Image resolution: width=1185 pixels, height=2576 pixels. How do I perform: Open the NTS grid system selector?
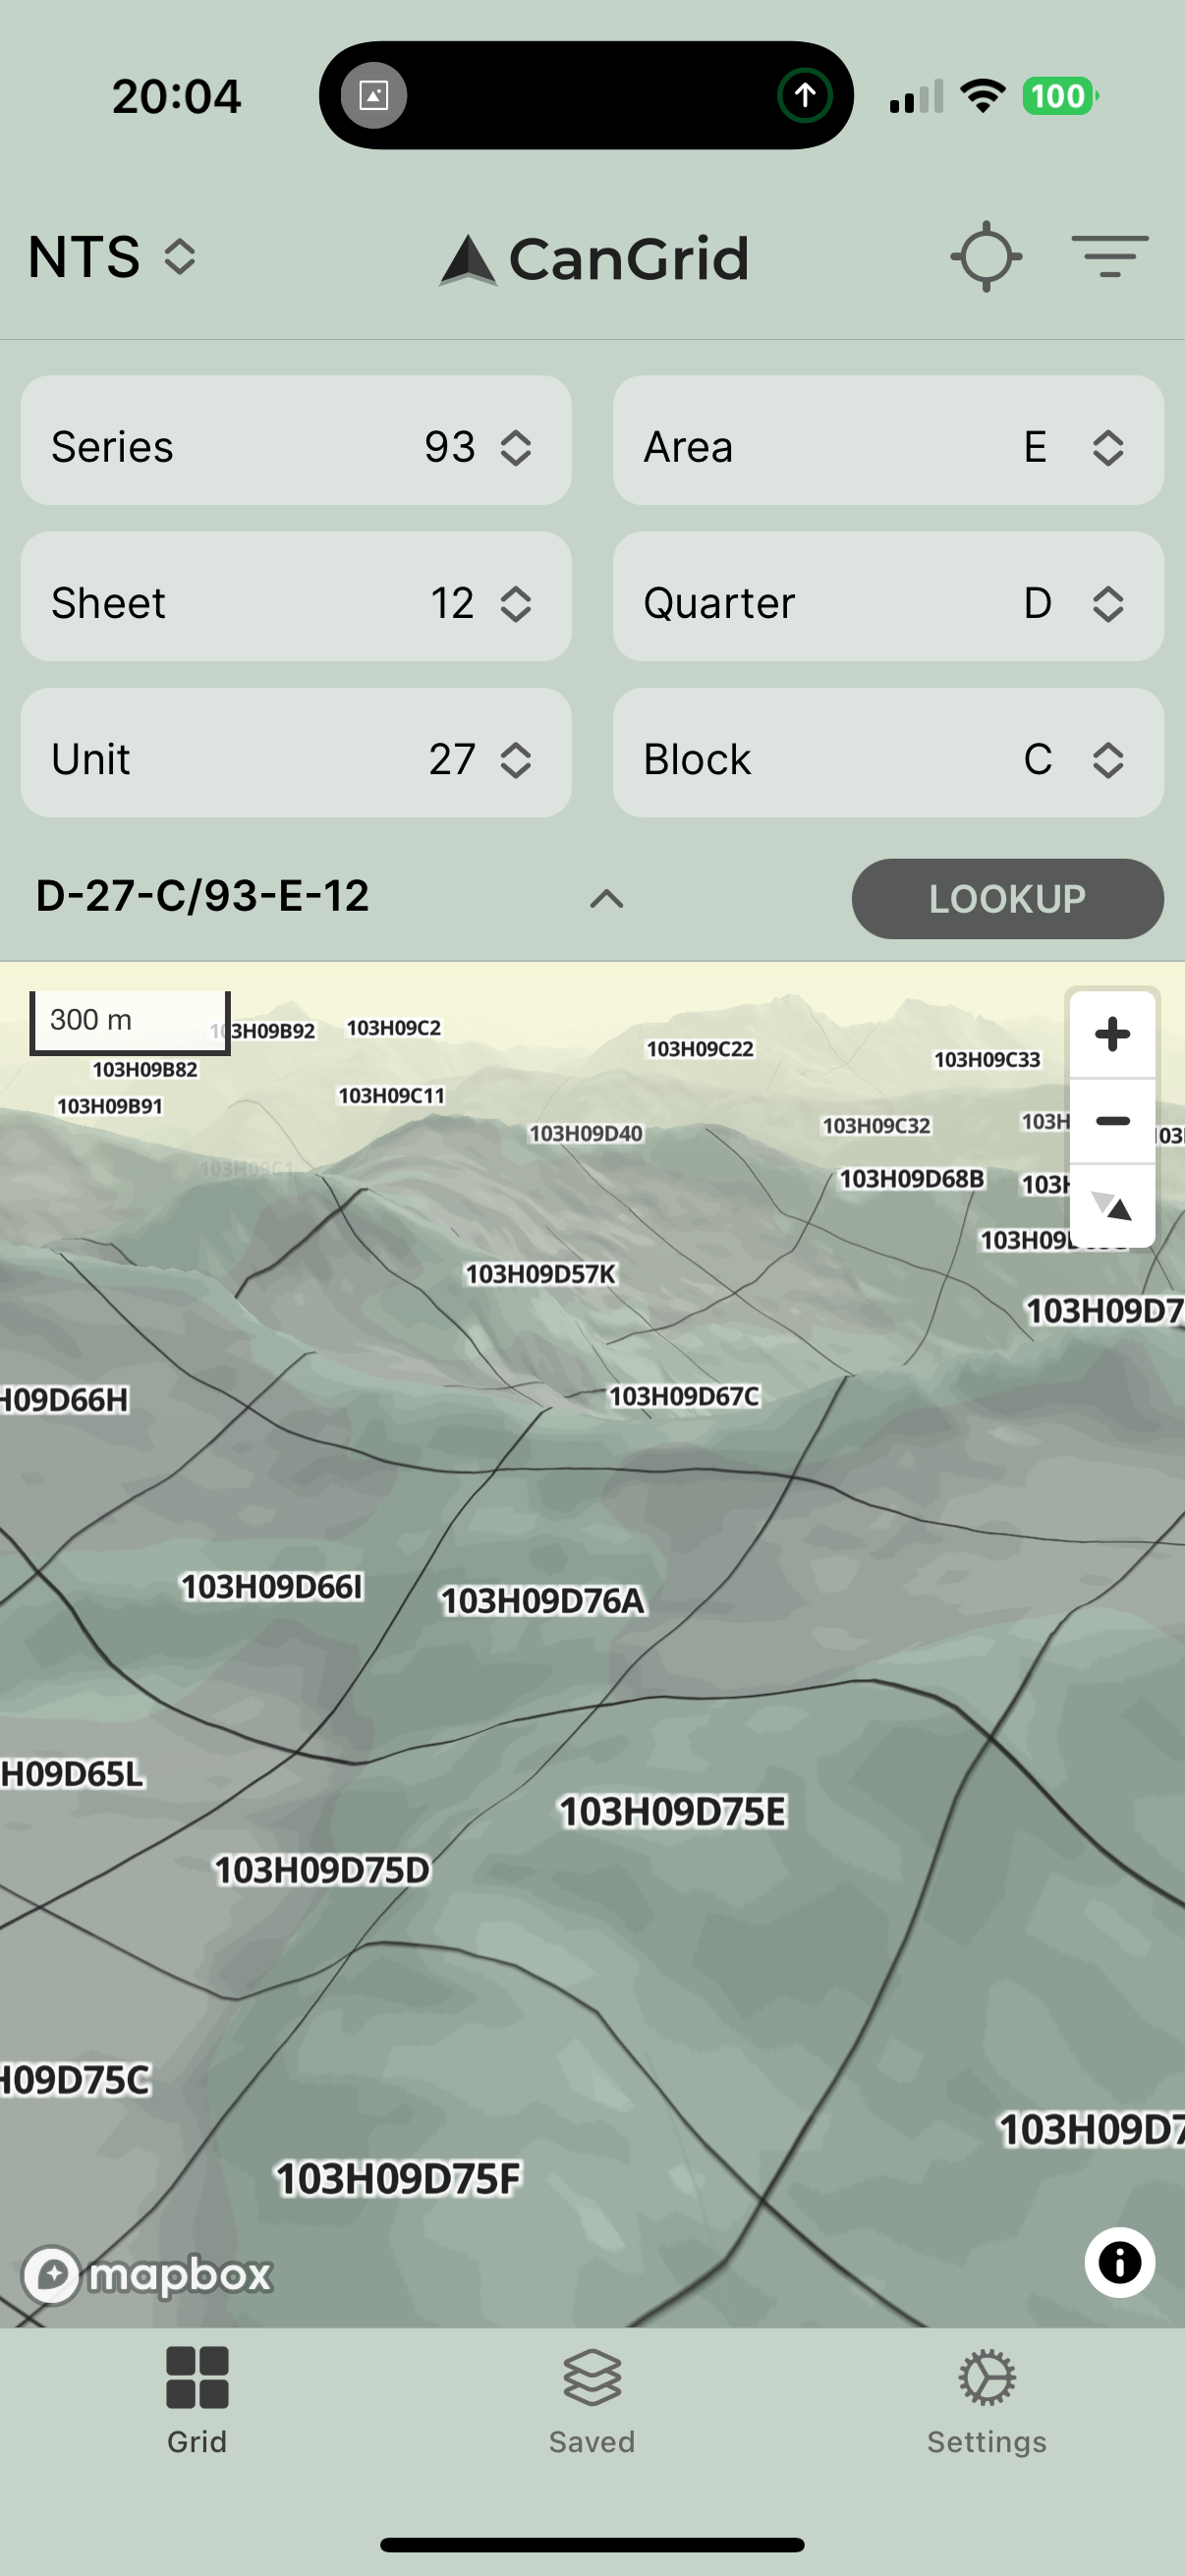click(112, 257)
